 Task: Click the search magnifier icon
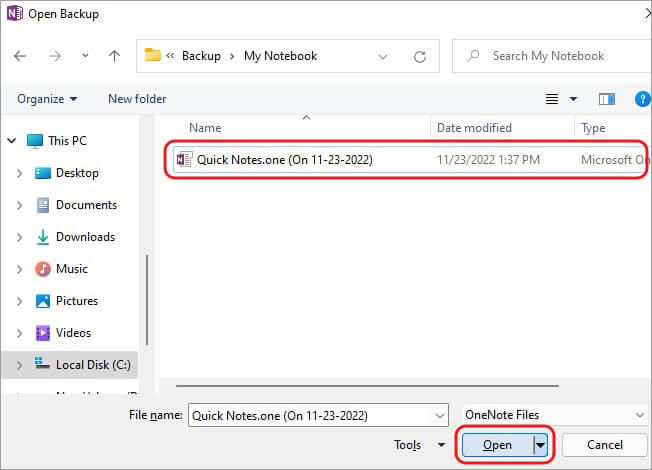pyautogui.click(x=473, y=56)
